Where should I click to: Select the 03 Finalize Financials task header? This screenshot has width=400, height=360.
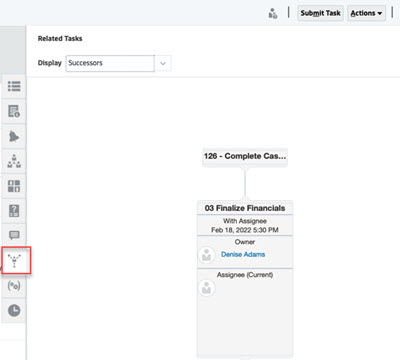pyautogui.click(x=245, y=208)
